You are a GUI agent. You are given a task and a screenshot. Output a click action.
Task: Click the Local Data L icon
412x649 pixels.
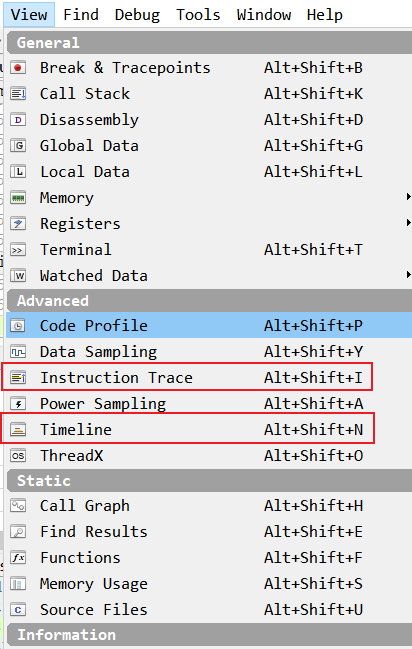click(18, 172)
